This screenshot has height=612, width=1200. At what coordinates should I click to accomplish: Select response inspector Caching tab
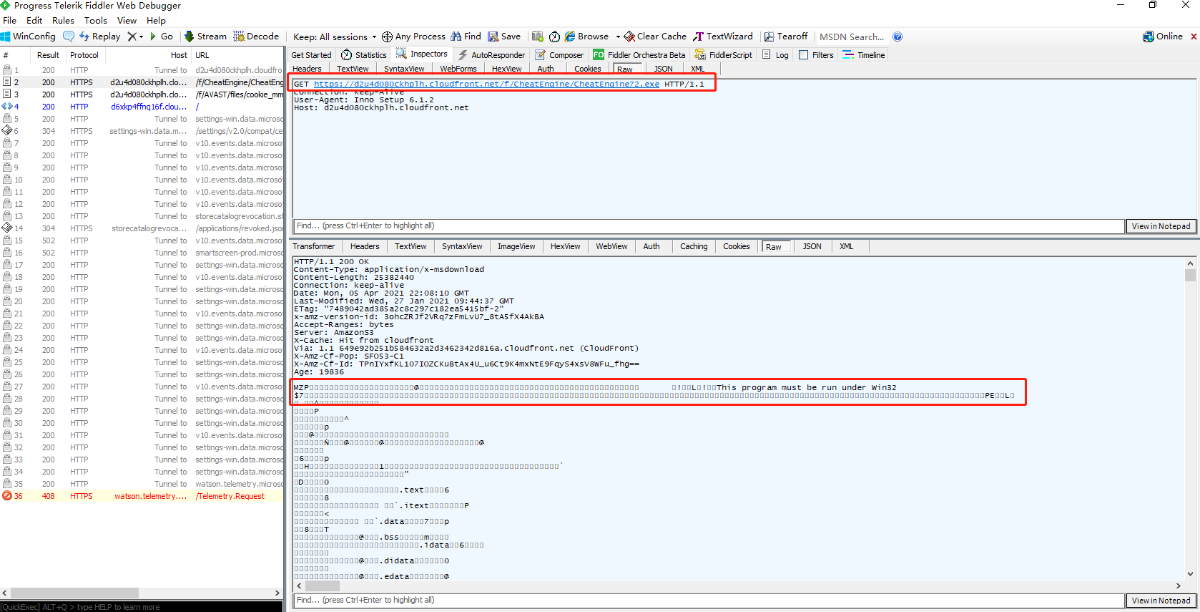coord(693,246)
